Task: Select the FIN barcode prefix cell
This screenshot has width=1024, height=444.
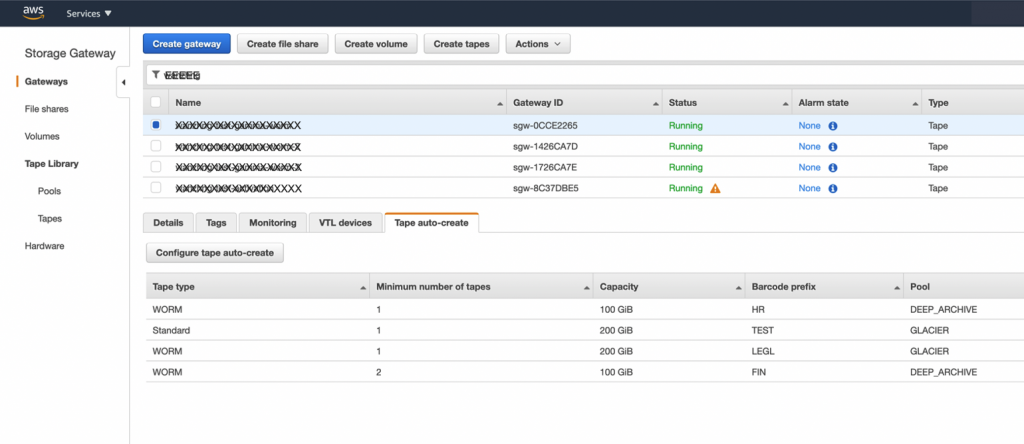Action: (759, 372)
